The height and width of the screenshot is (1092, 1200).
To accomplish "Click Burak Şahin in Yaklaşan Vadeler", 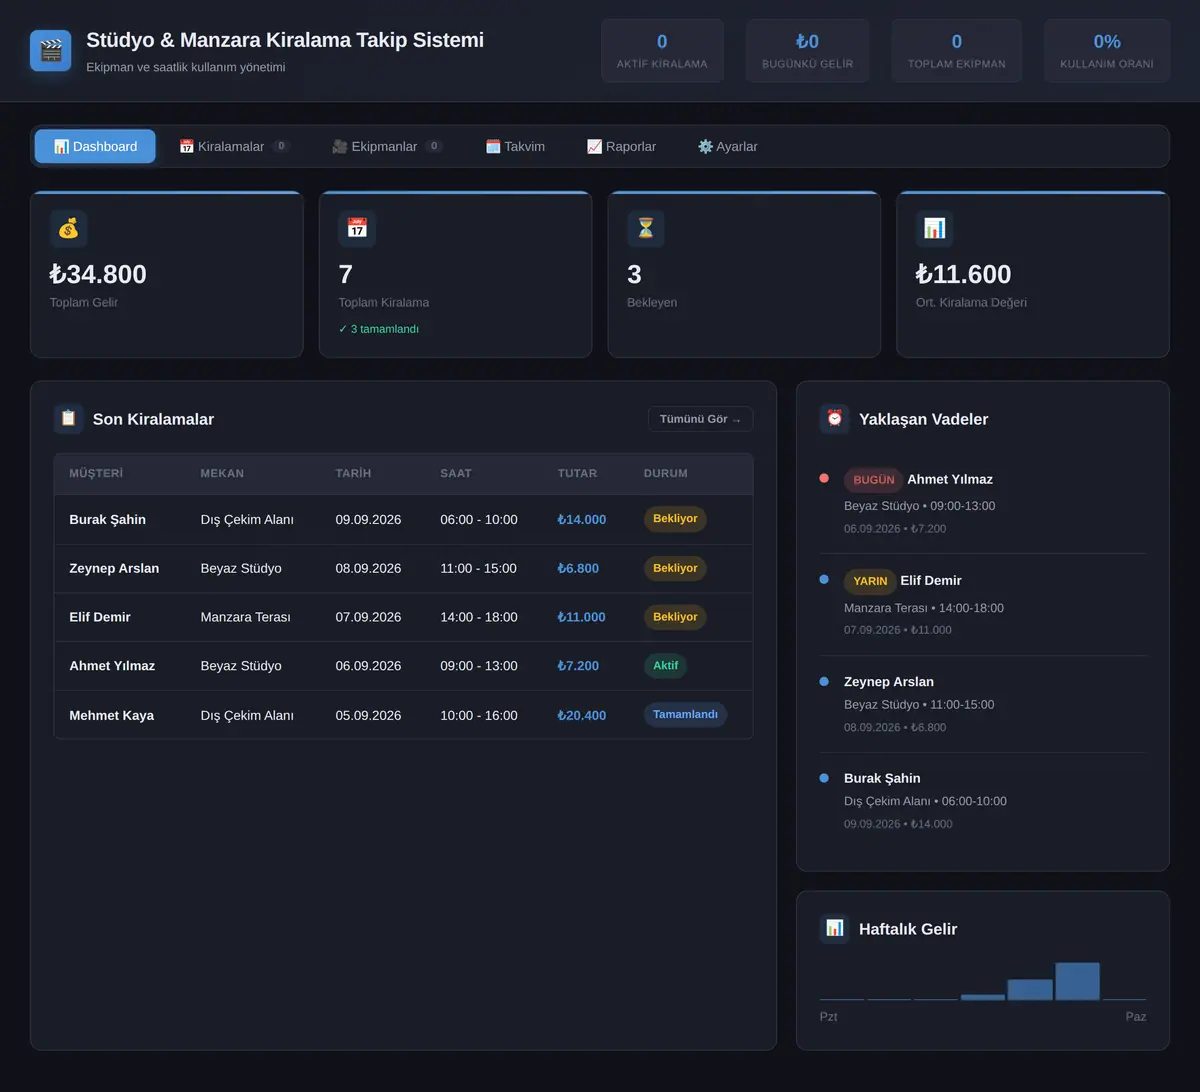I will pos(882,778).
